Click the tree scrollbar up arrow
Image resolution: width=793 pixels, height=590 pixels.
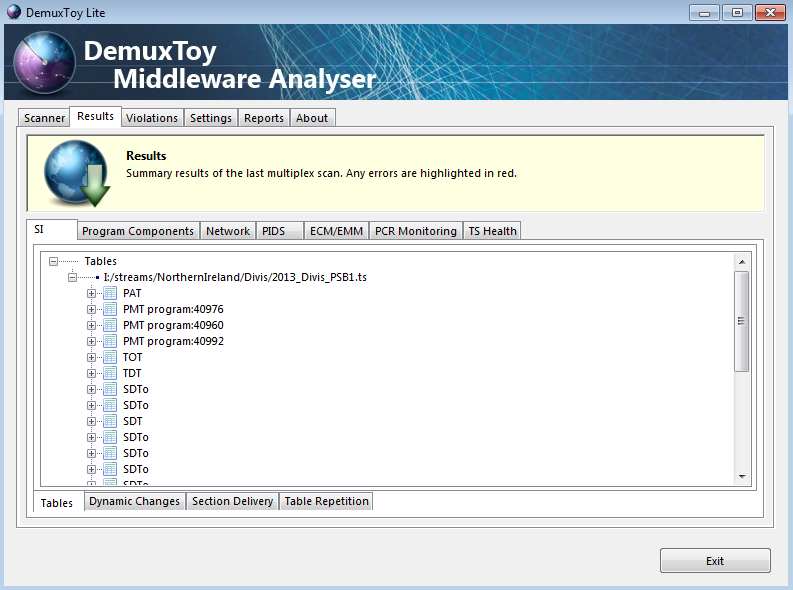[x=742, y=262]
